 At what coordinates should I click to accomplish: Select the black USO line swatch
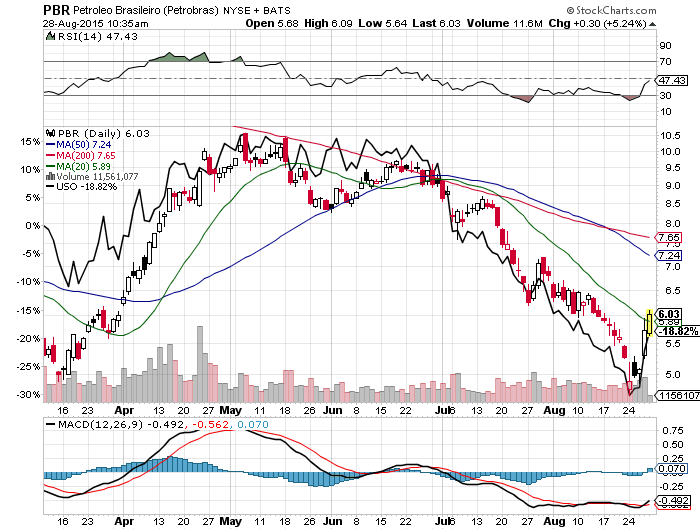(x=50, y=187)
